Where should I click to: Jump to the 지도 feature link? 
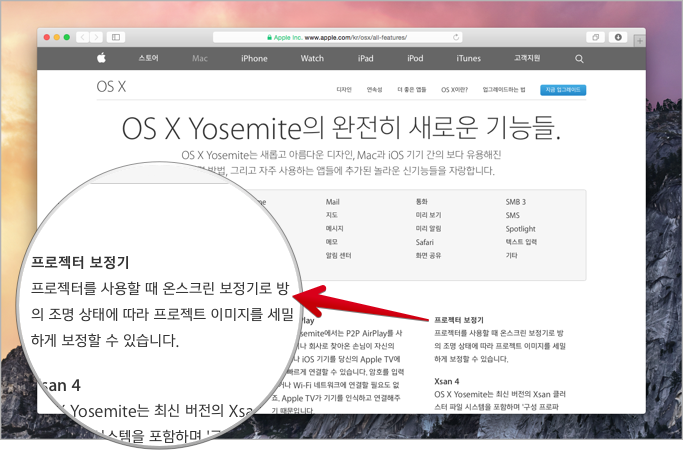pos(331,215)
